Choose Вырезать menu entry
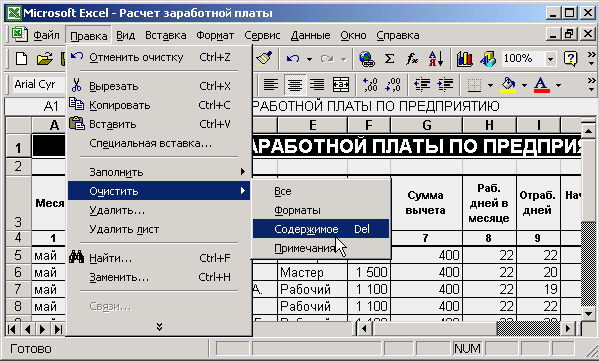Image resolution: width=599 pixels, height=361 pixels. [x=159, y=86]
